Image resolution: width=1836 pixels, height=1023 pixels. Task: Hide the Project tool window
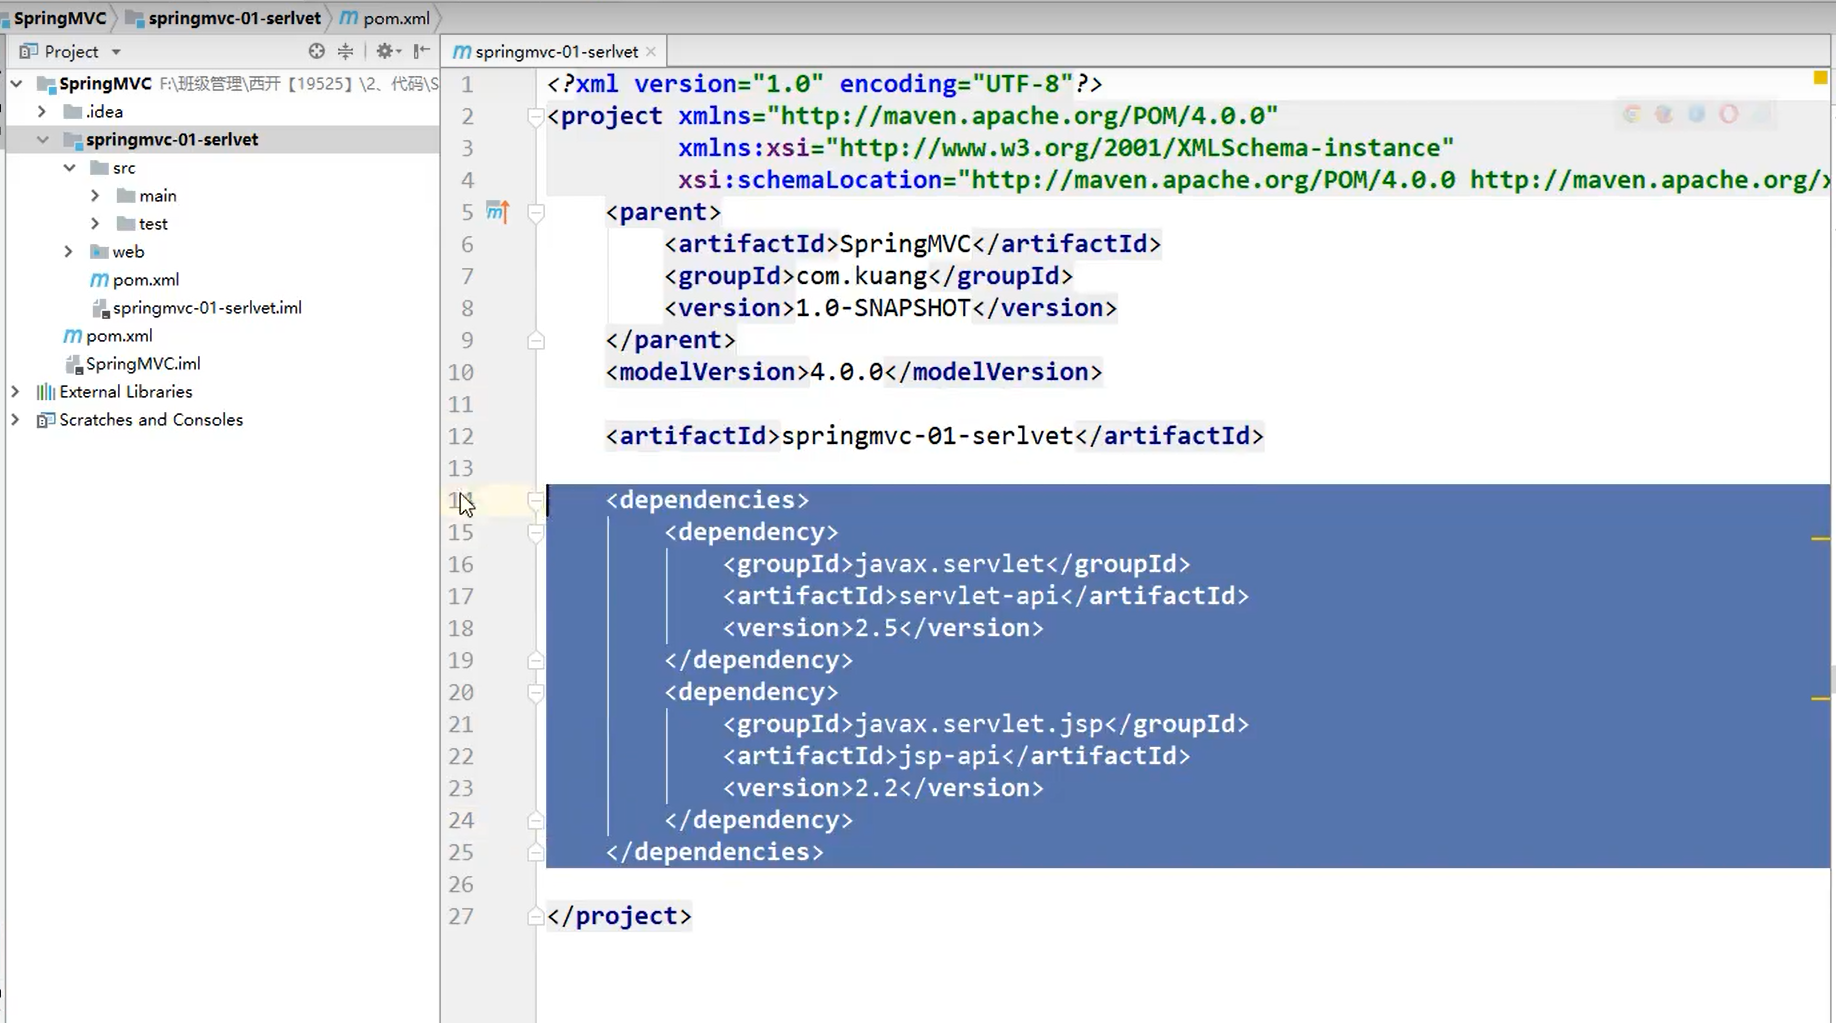(422, 51)
